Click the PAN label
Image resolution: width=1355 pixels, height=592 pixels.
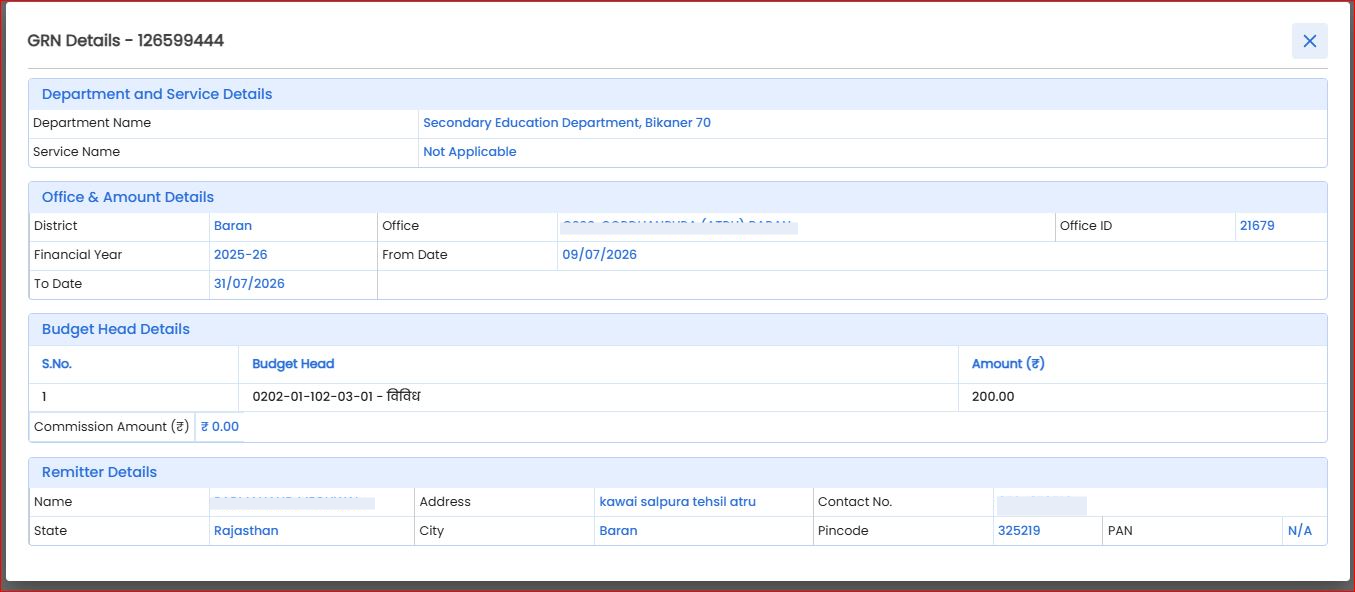[1120, 531]
